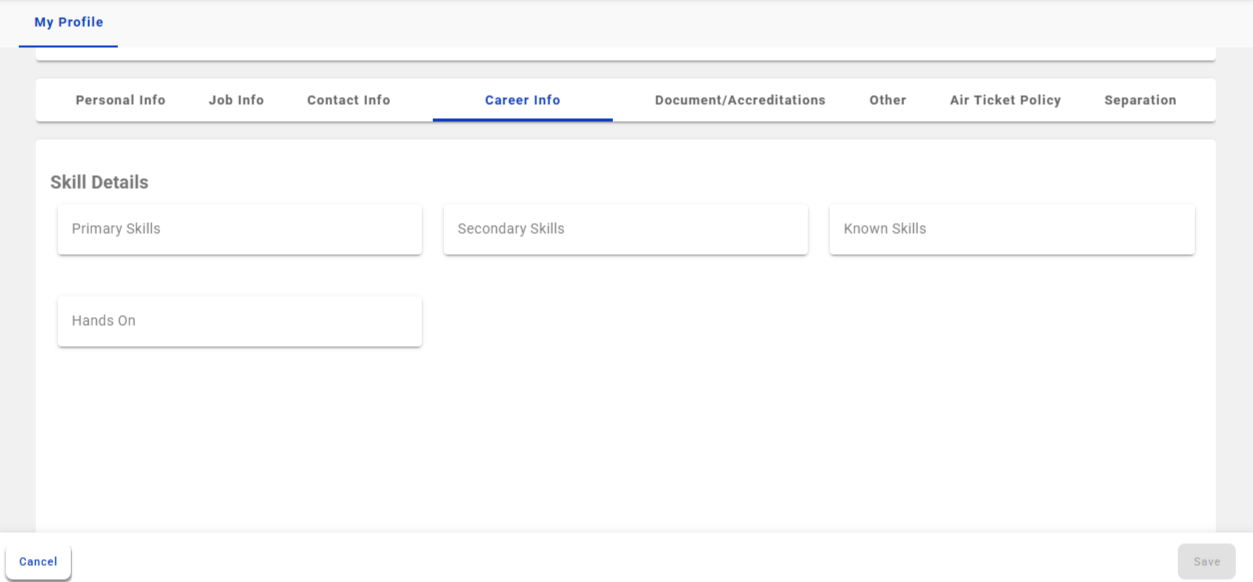Open the My Profile tab
Screen dimensions: 1253x582
pyautogui.click(x=68, y=22)
